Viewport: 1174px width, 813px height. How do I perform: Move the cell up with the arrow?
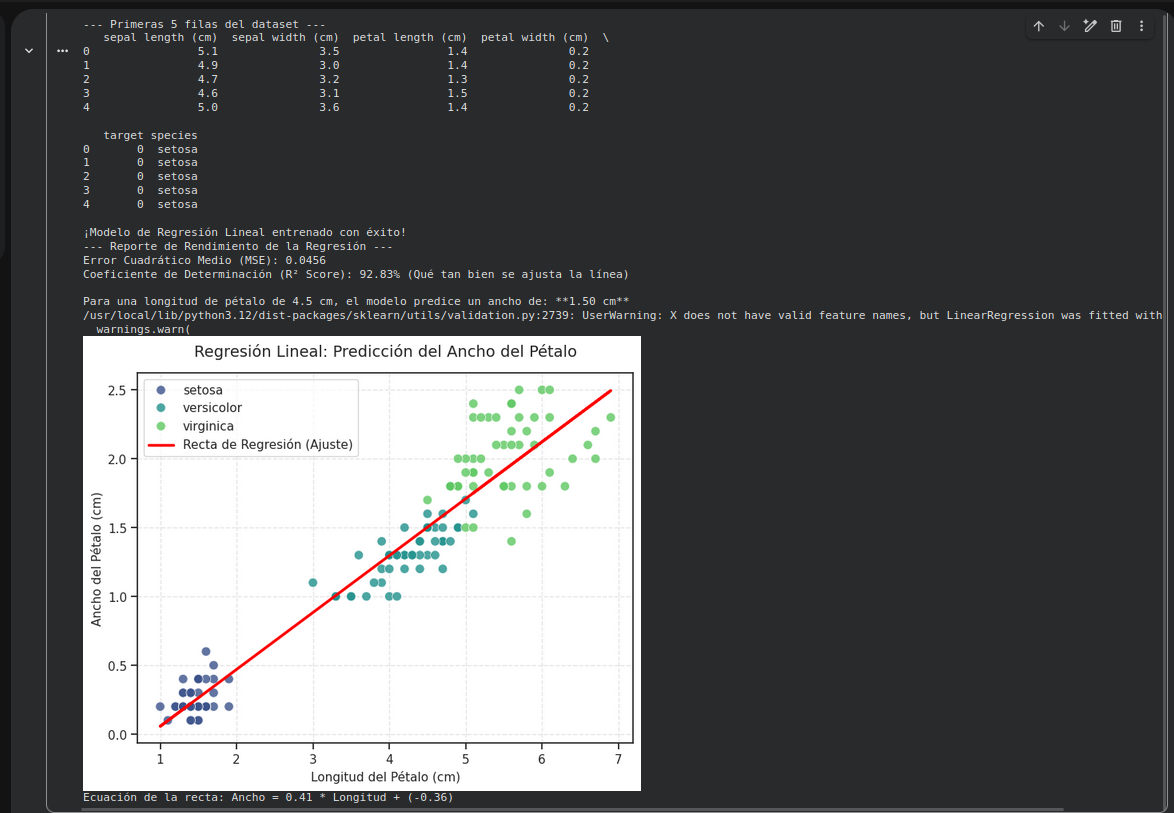(x=1038, y=26)
